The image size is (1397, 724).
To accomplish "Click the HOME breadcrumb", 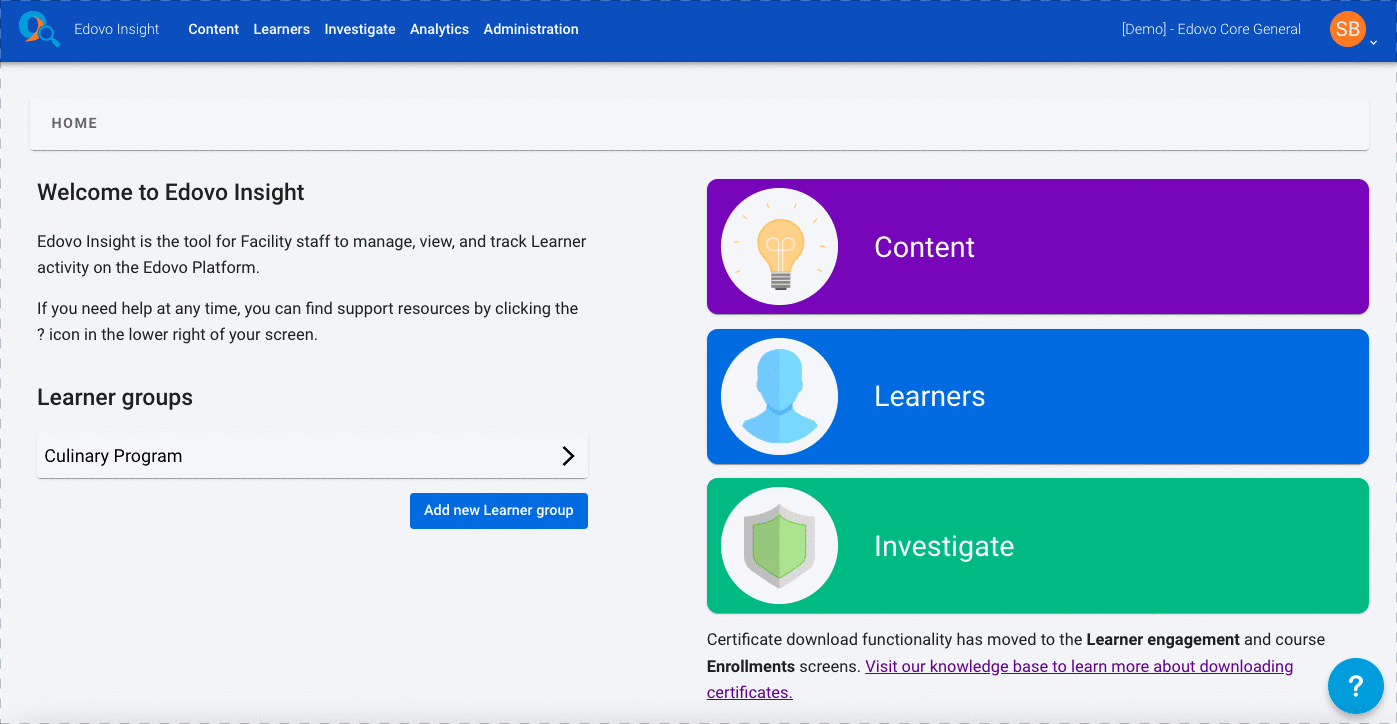I will click(x=74, y=123).
